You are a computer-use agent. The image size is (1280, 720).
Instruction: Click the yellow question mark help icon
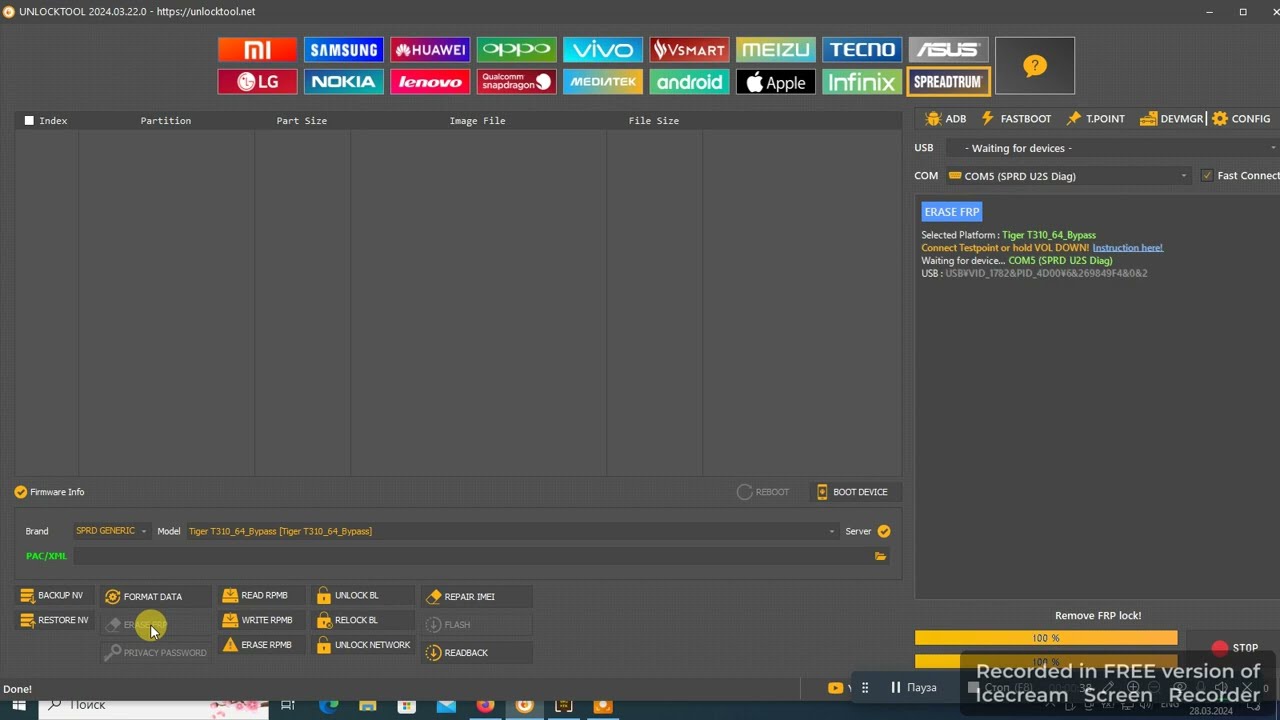(1034, 66)
